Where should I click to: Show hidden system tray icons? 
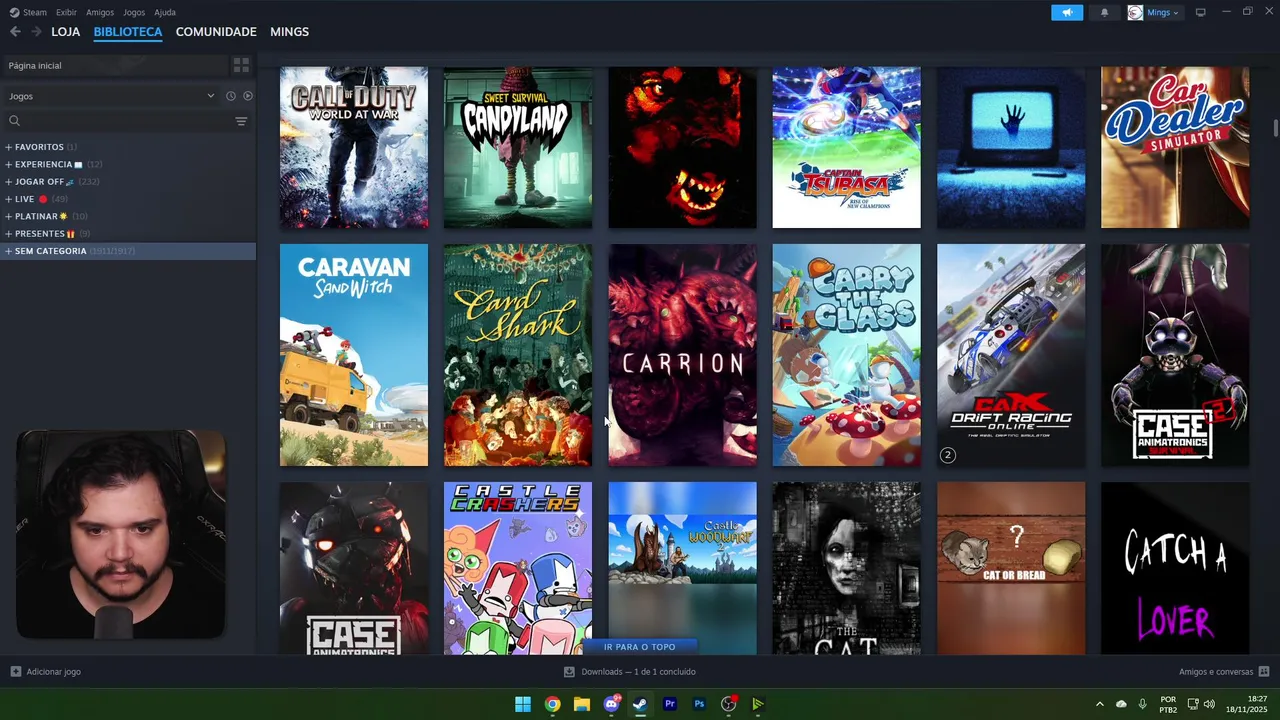tap(1100, 704)
